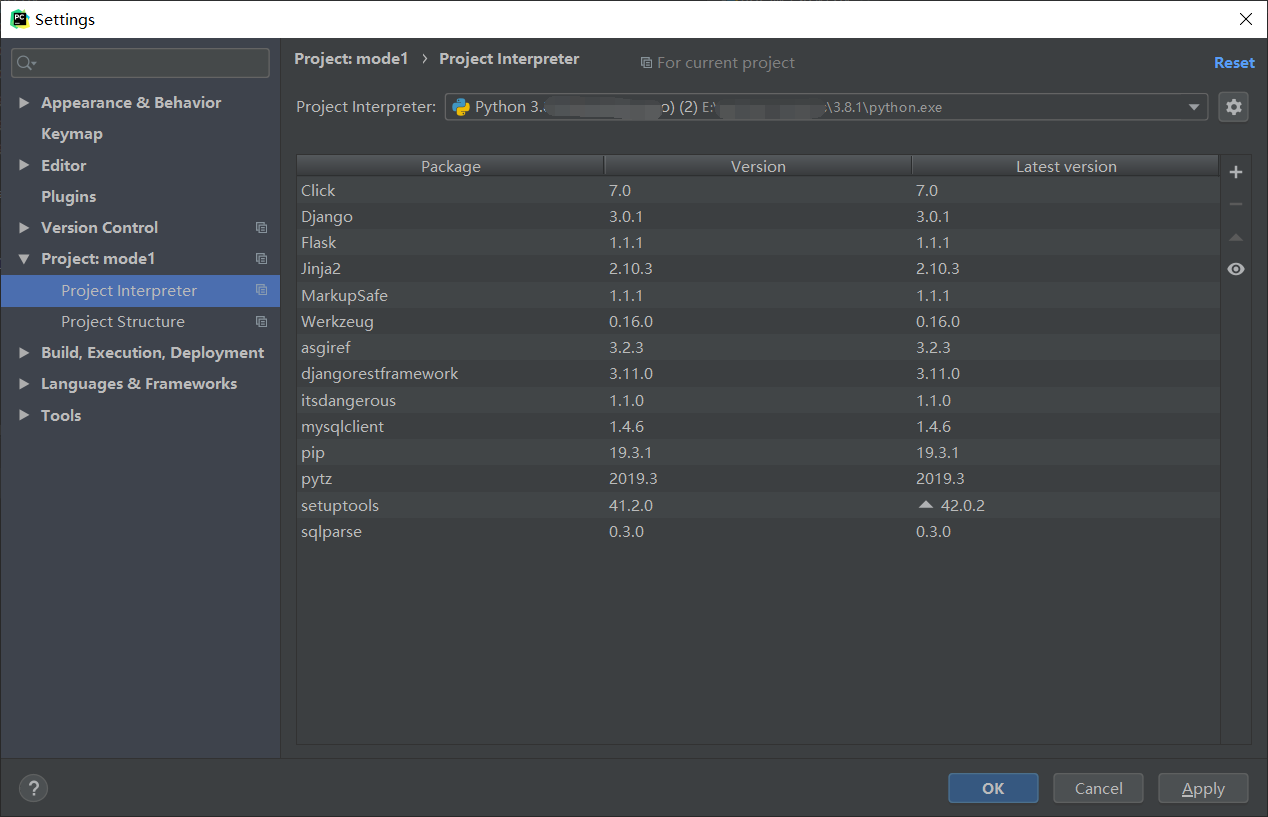Open Languages & Frameworks settings

point(139,384)
